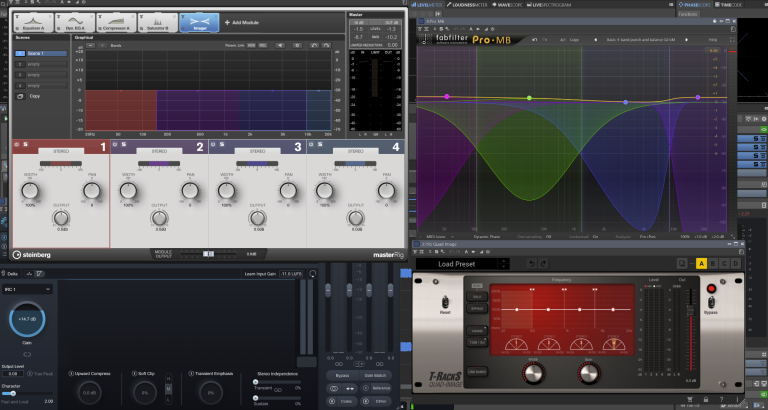Open the Pro-MB preset name selector
The width and height of the screenshot is (768, 410).
pyautogui.click(x=640, y=39)
